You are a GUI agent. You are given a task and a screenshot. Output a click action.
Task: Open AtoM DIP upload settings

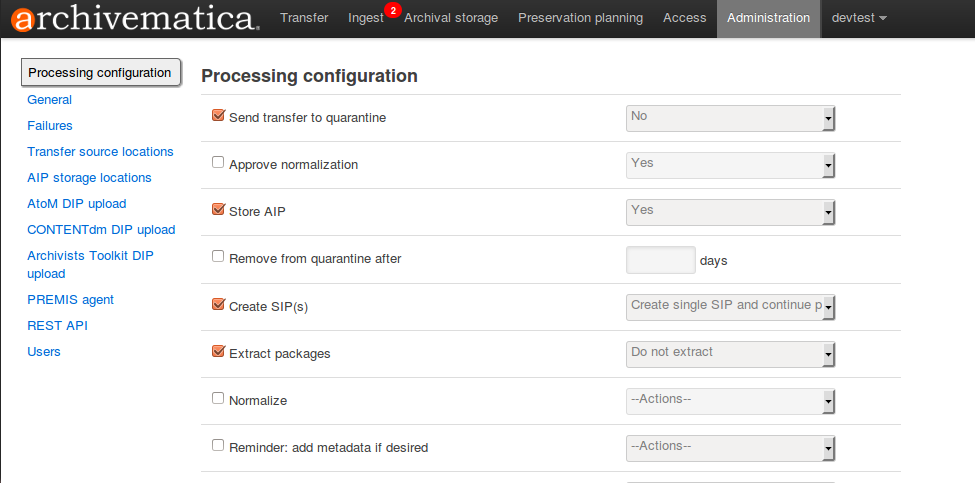(77, 204)
